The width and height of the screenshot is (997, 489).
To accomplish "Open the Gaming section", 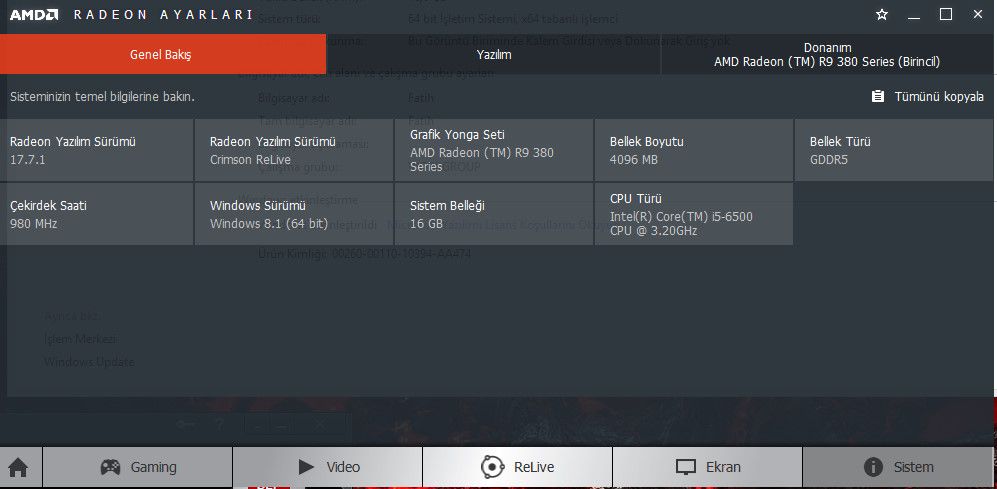I will point(138,467).
